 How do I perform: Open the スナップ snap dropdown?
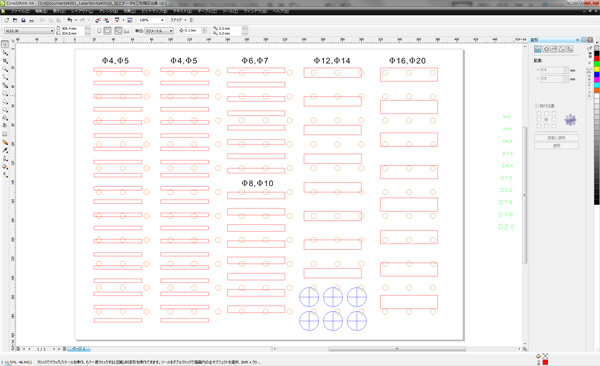[x=178, y=20]
